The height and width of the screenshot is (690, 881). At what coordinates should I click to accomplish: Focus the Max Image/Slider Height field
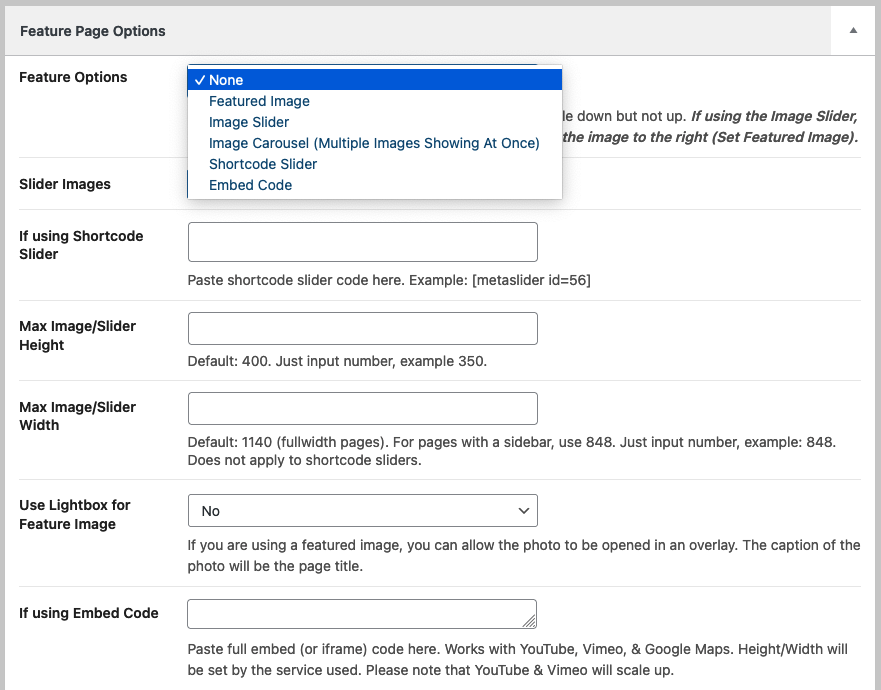pos(362,329)
